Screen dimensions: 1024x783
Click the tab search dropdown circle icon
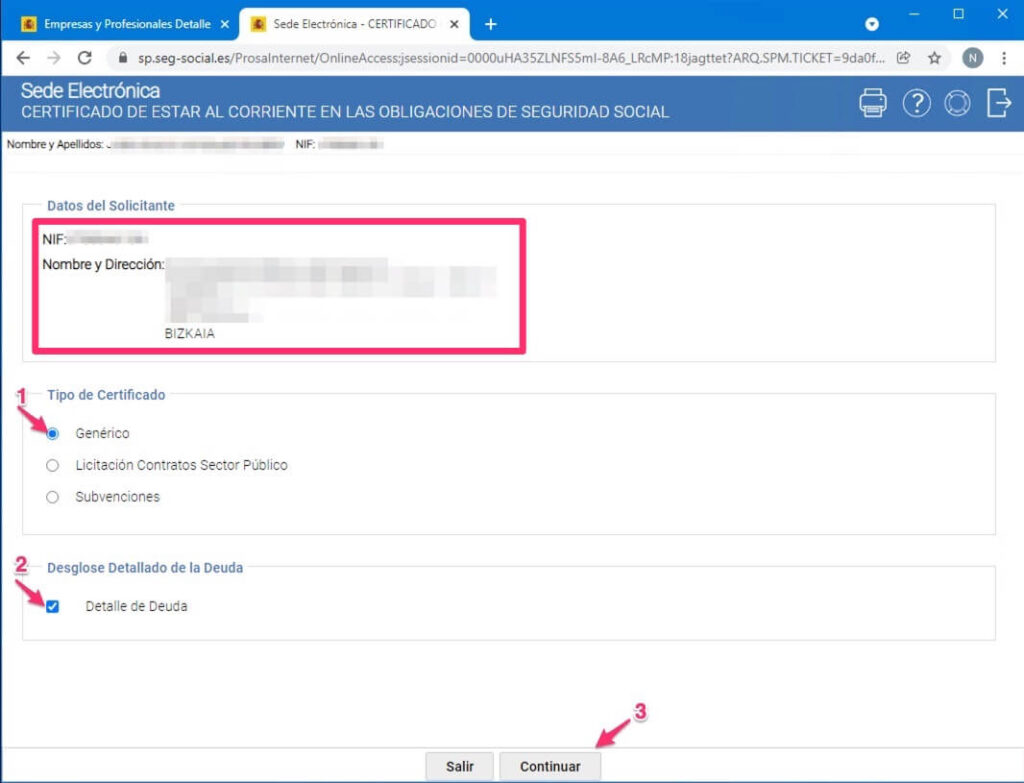pyautogui.click(x=872, y=24)
